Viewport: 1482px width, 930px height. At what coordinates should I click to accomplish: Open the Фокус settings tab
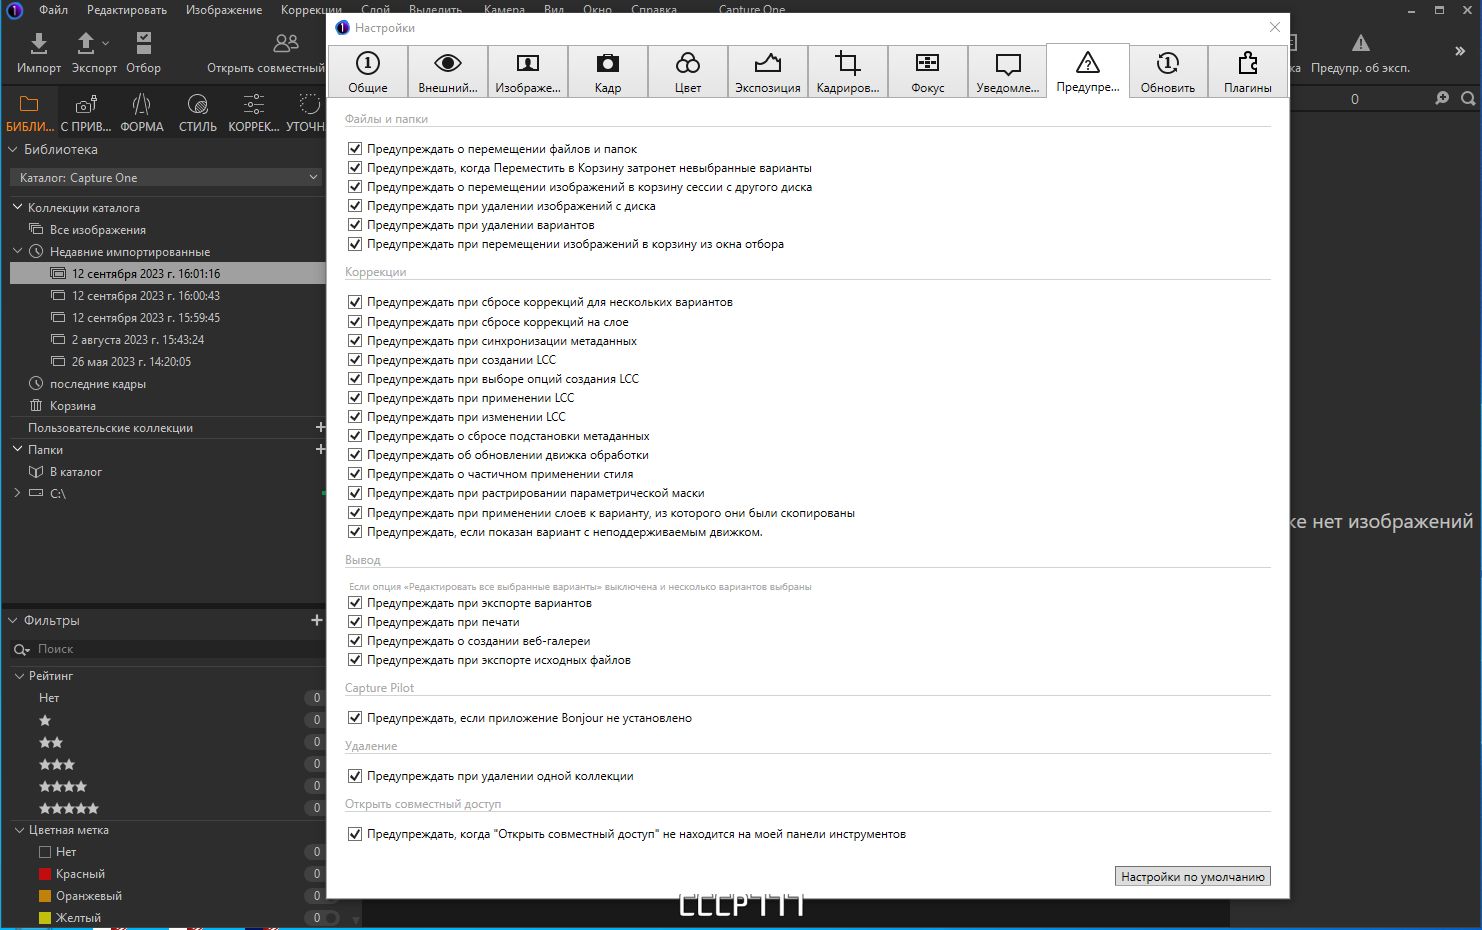coord(928,71)
